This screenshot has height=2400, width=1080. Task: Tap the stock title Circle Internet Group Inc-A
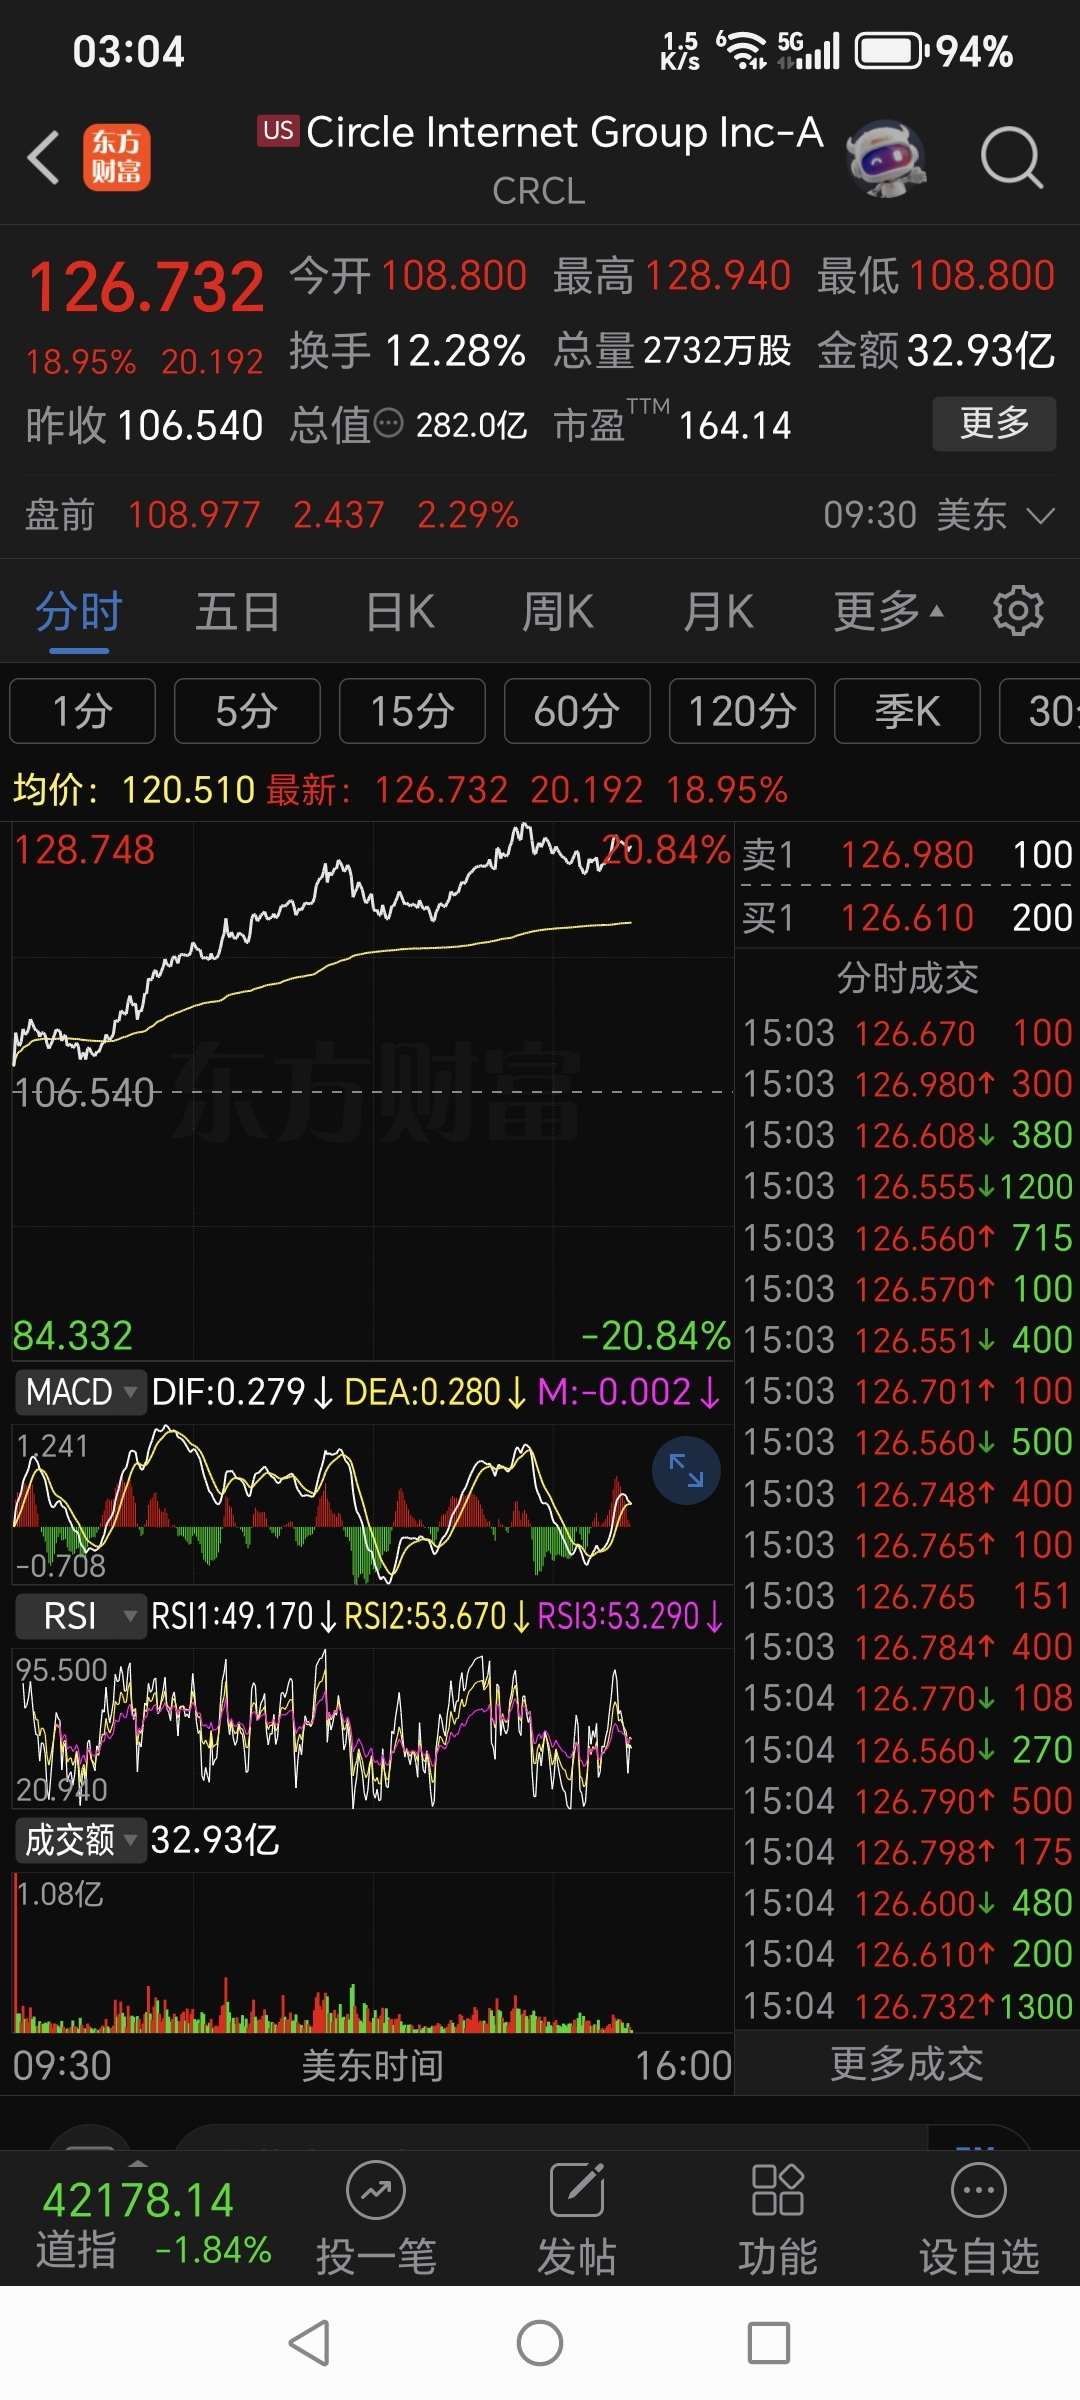tap(564, 132)
